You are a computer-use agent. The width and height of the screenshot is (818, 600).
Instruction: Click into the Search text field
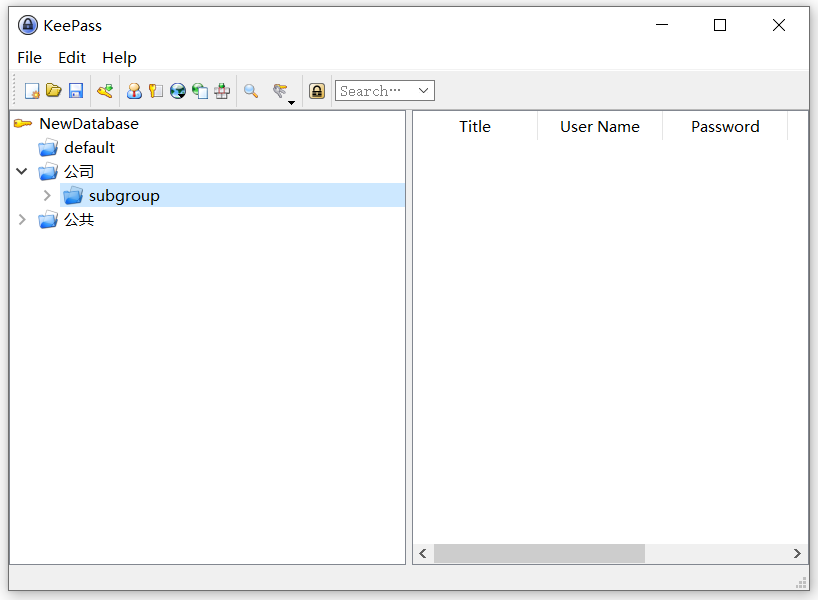pos(376,91)
